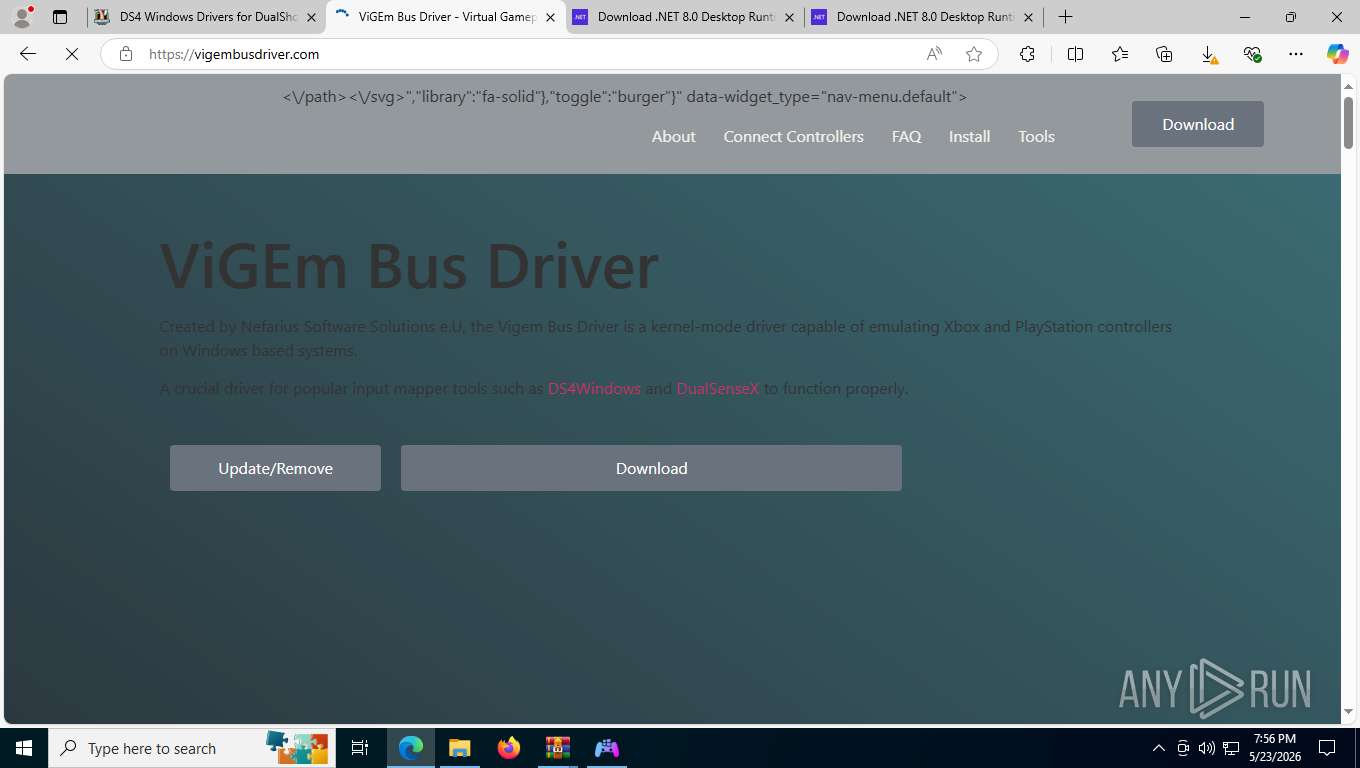1360x768 pixels.
Task: View site information lock icon
Action: 126,54
